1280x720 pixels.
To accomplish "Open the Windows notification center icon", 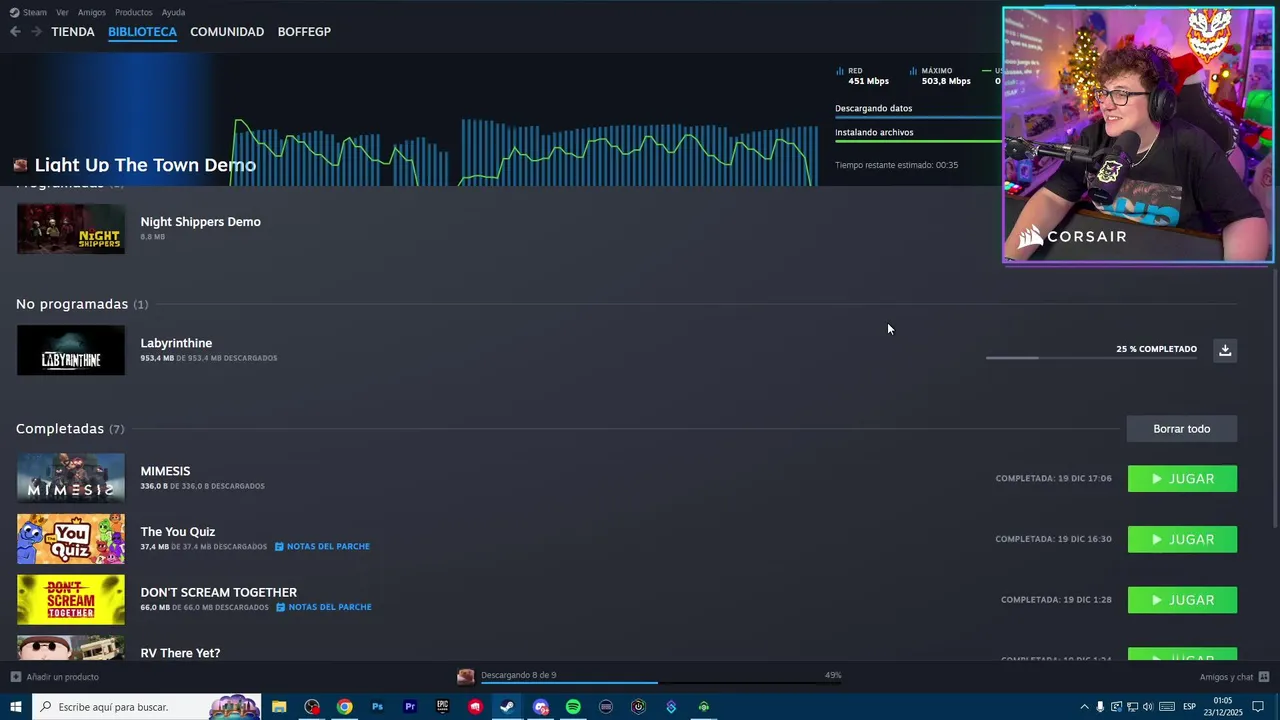I will point(1259,707).
